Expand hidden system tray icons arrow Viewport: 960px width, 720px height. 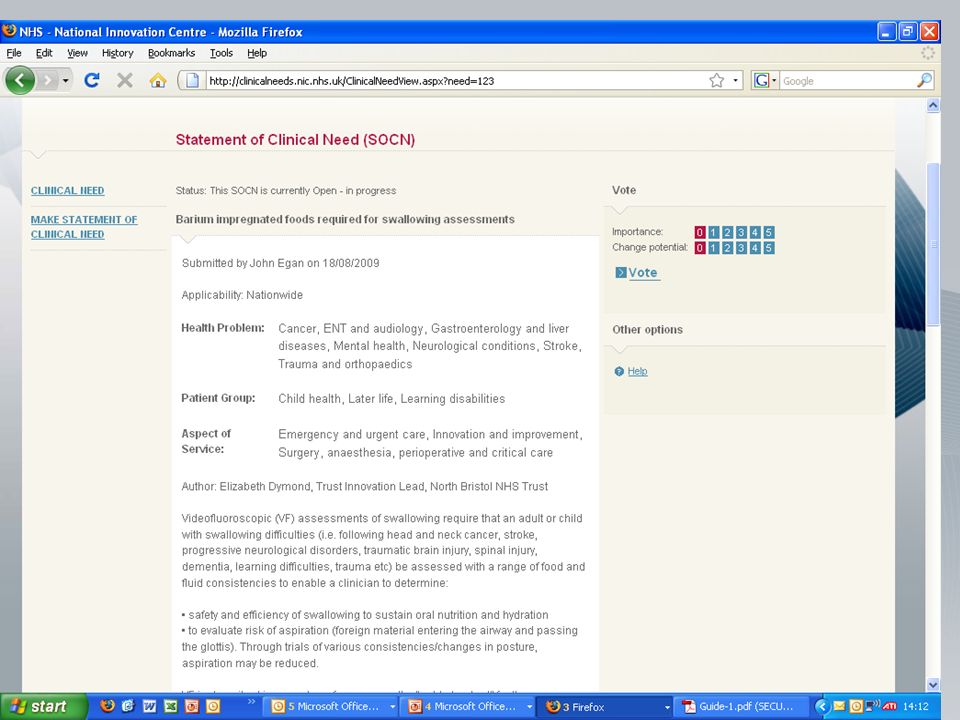point(822,707)
